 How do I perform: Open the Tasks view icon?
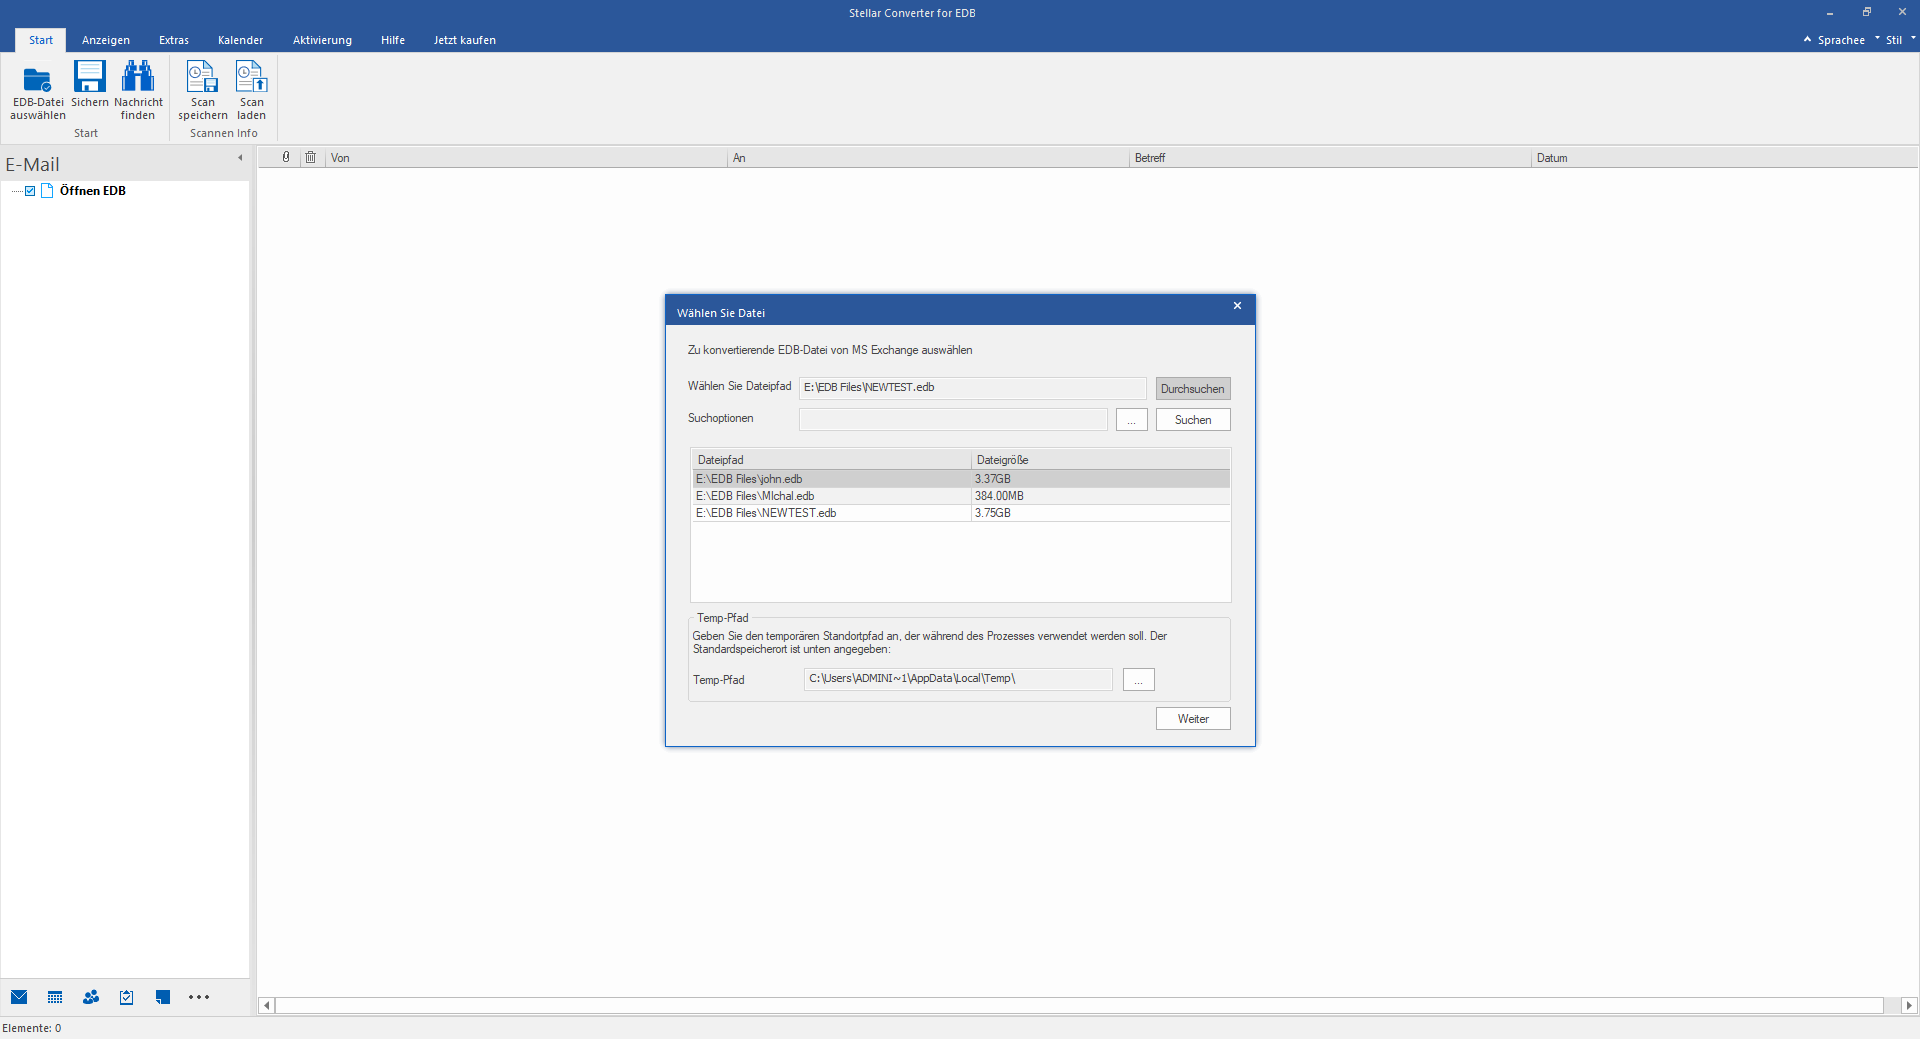coord(127,997)
